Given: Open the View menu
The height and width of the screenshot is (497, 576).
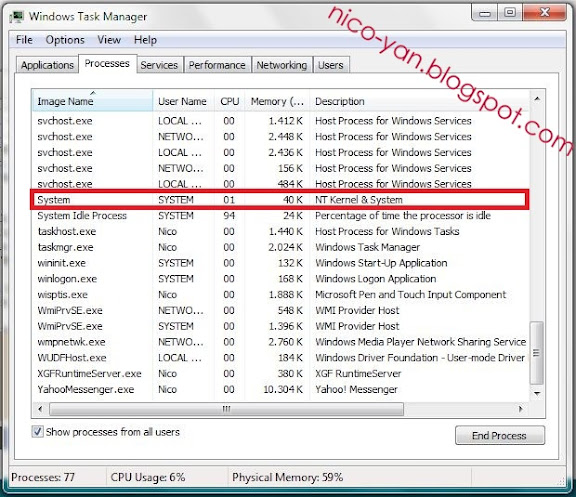Looking at the screenshot, I should (x=109, y=40).
